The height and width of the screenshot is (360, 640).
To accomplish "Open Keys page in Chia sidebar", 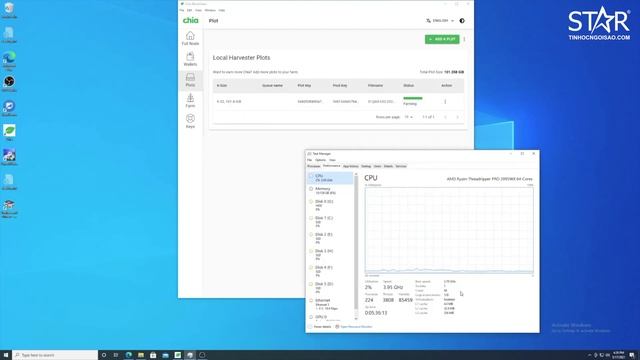I will tap(190, 122).
